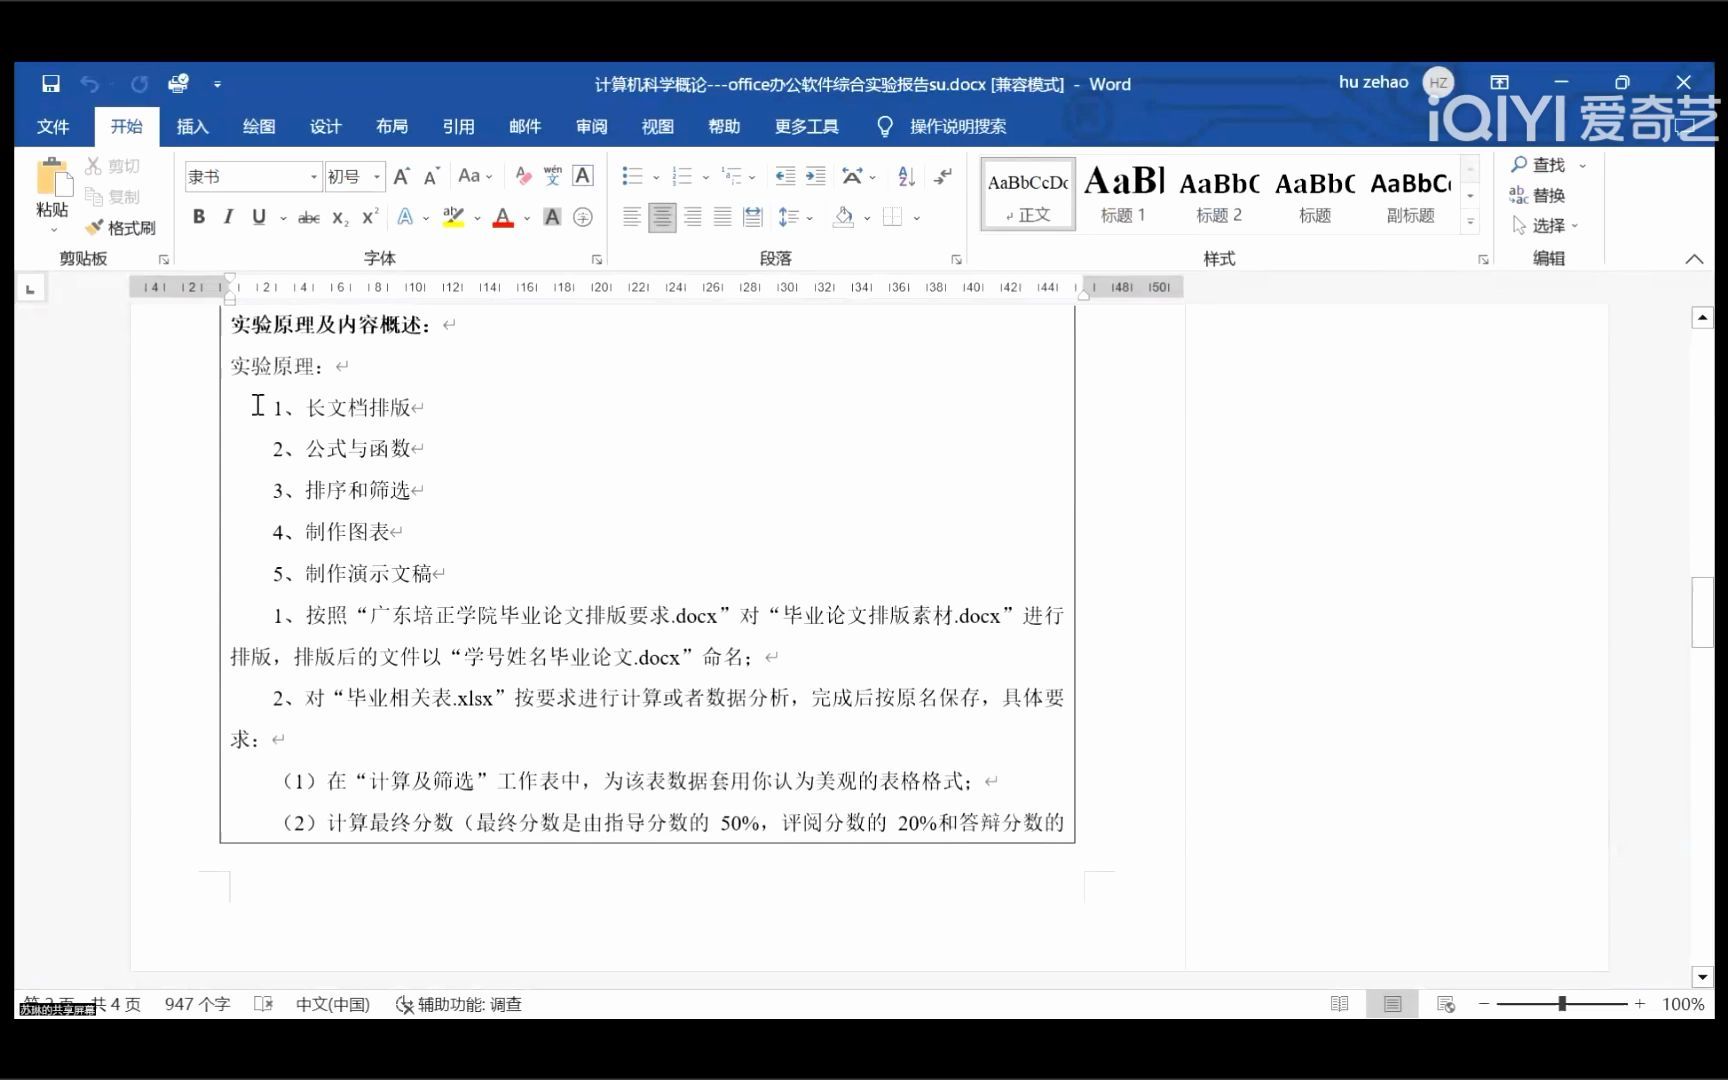Image resolution: width=1728 pixels, height=1080 pixels.
Task: Open the Change Case Aa dropdown
Action: (475, 176)
